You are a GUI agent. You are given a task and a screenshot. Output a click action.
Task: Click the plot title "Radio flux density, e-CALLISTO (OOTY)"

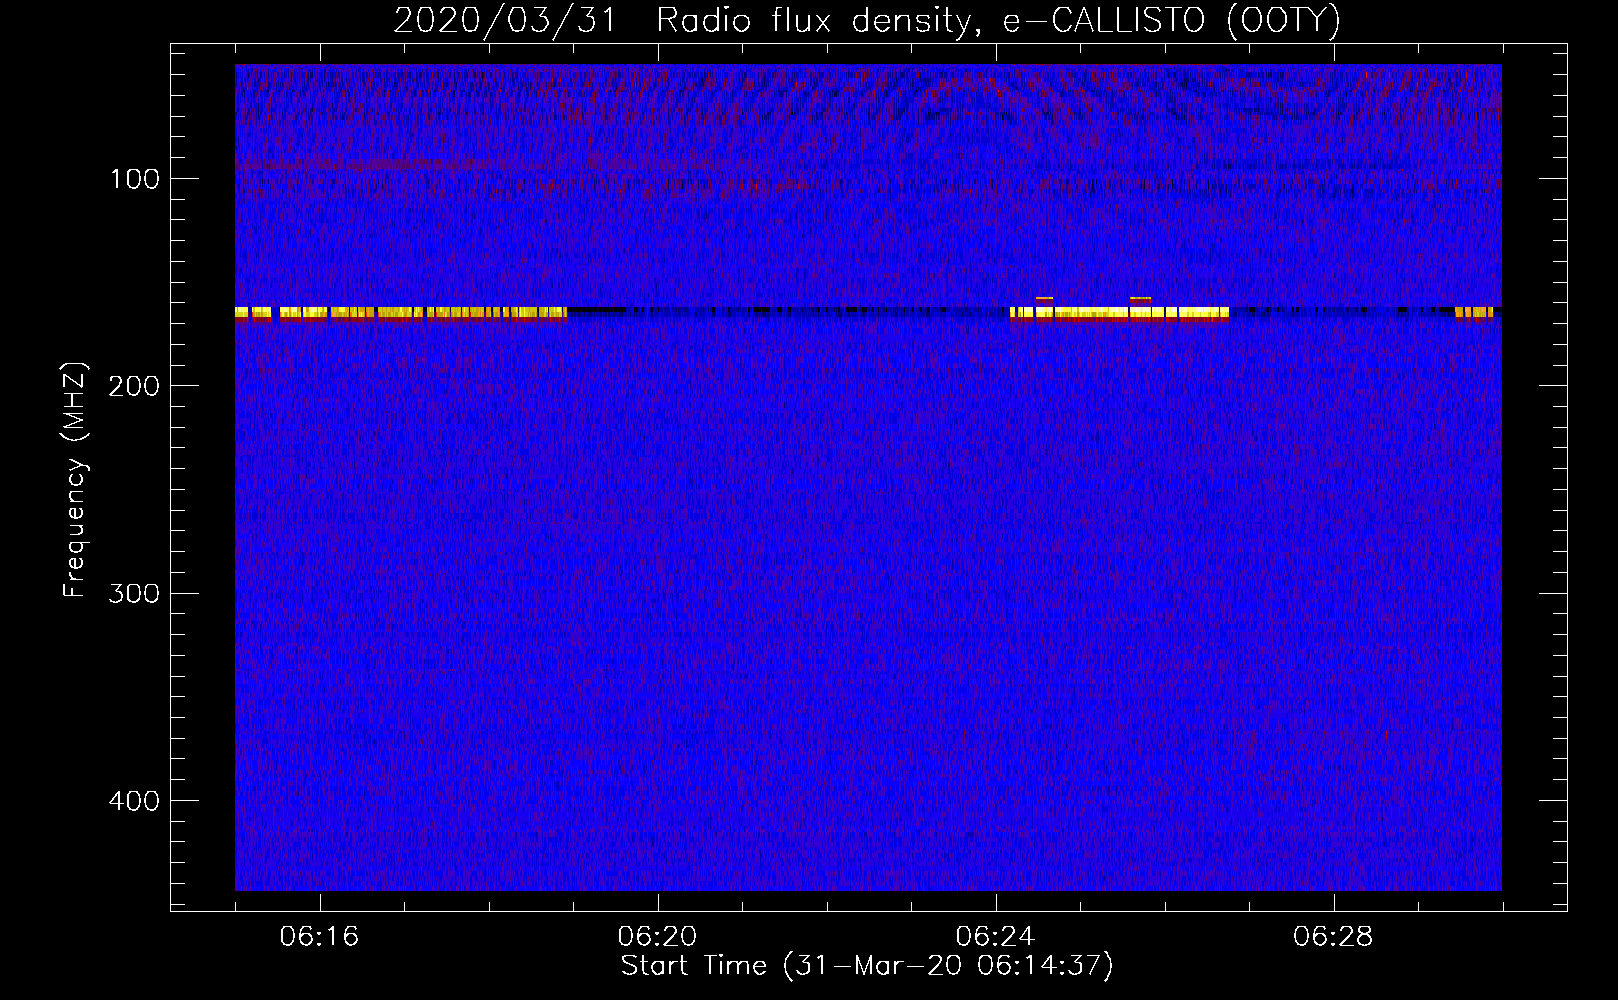[998, 21]
